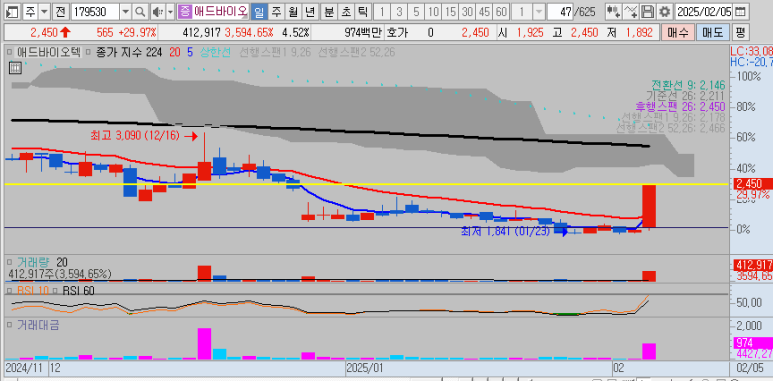Switch to the 월 monthly chart period
The height and width of the screenshot is (381, 773).
293,11
